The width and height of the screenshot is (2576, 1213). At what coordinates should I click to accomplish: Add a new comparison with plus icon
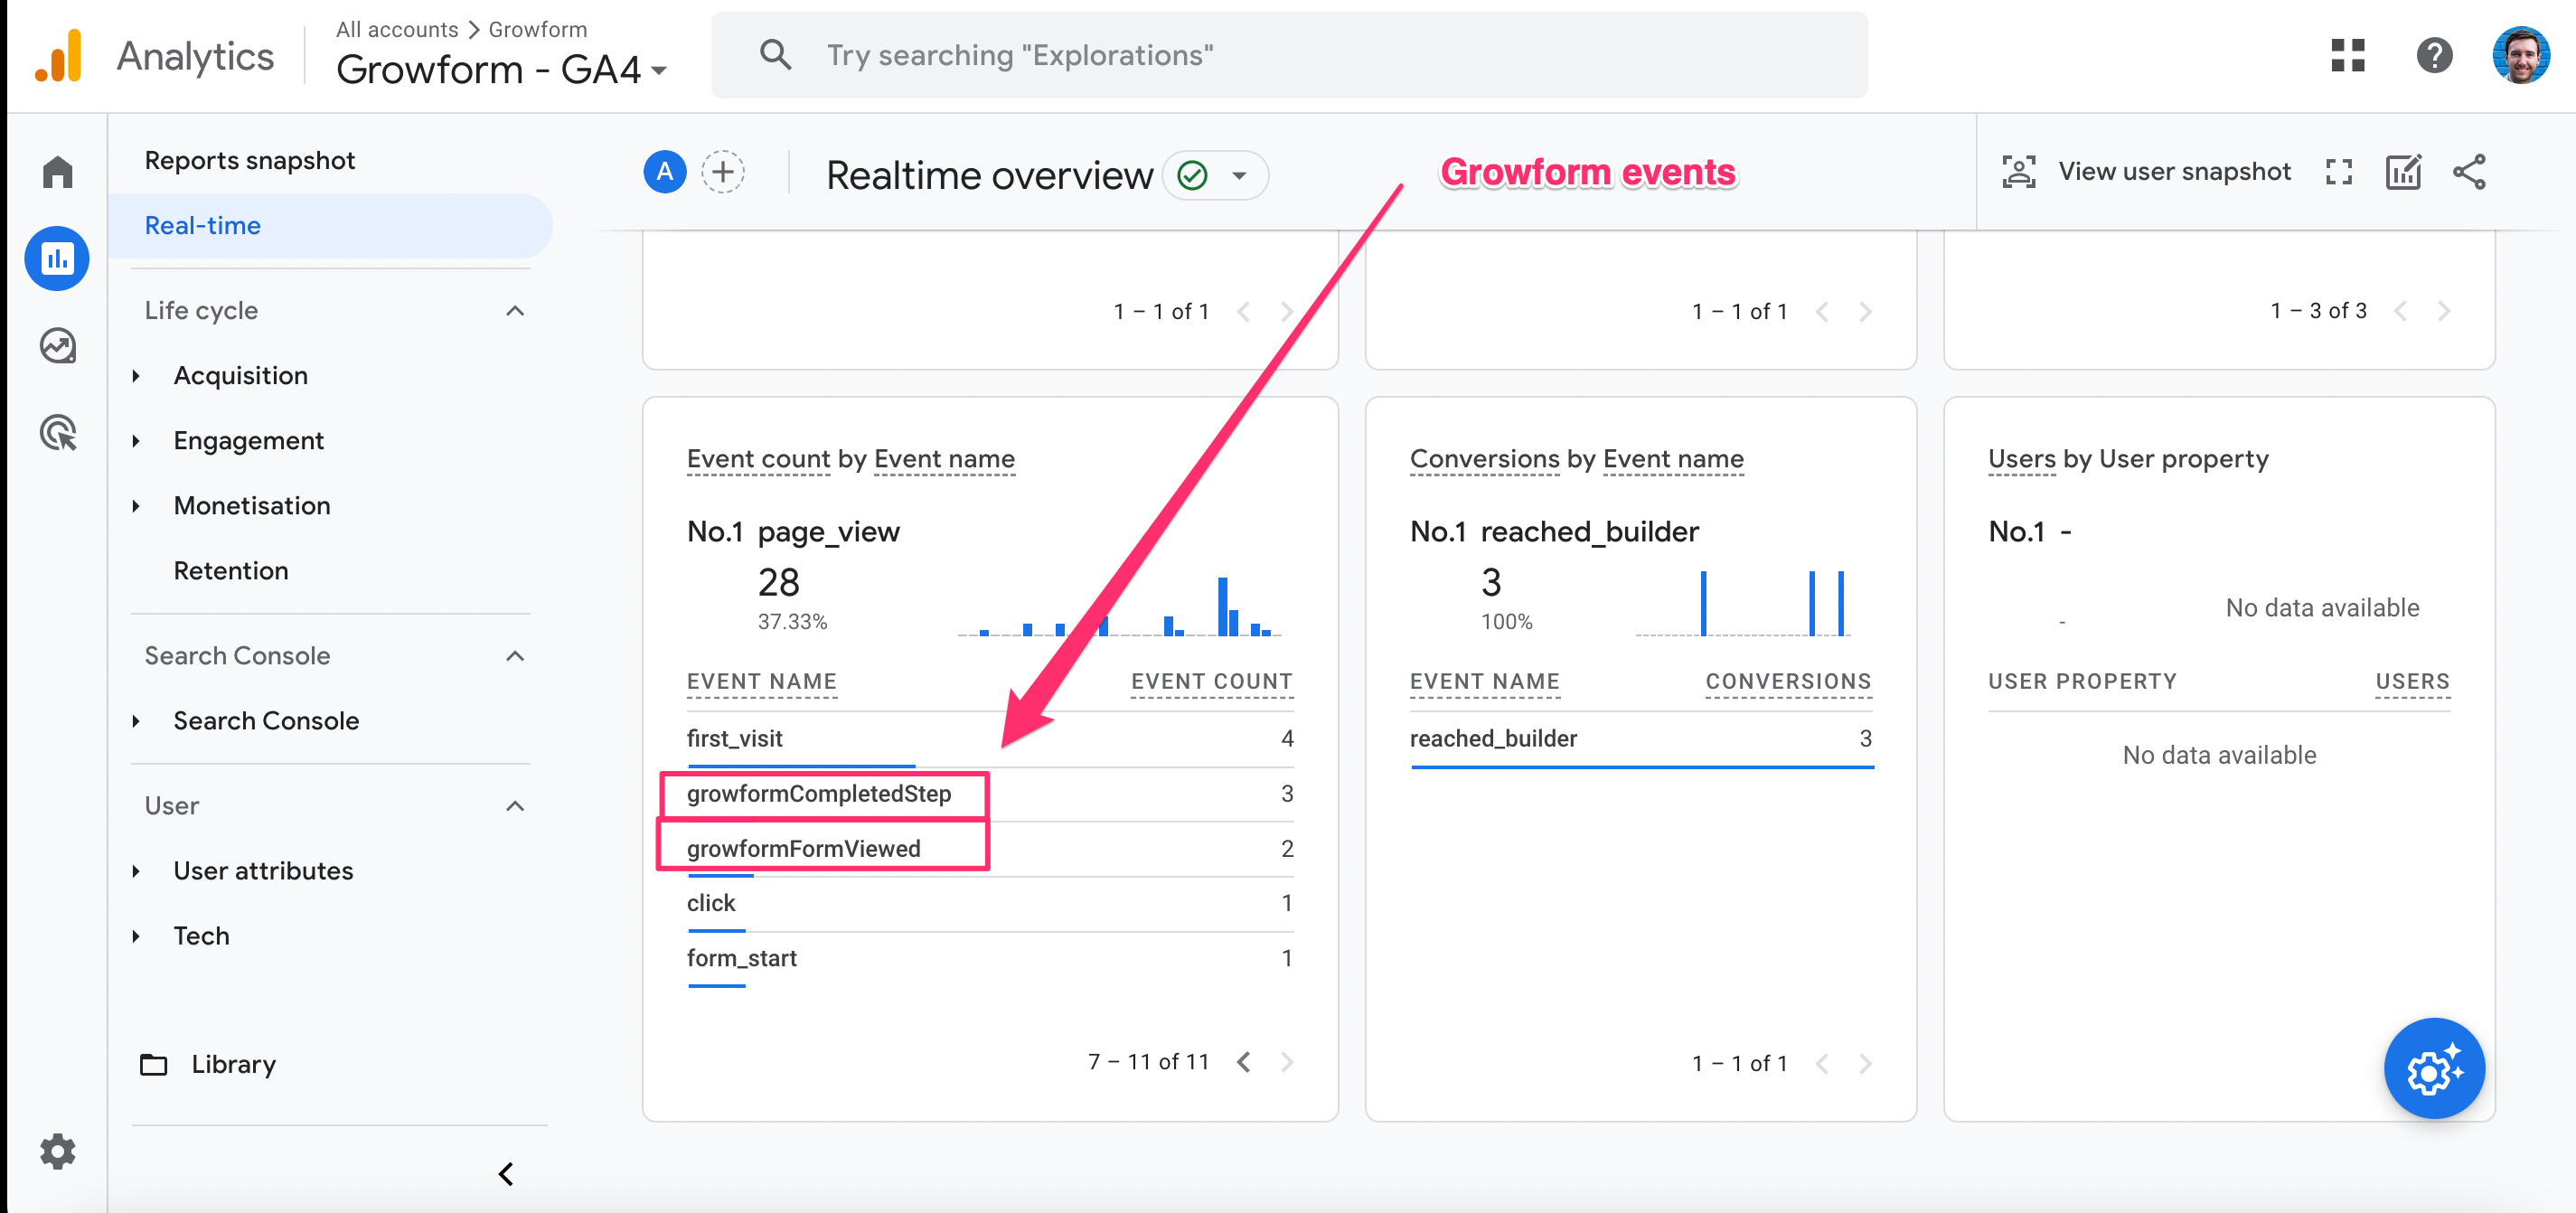[723, 172]
